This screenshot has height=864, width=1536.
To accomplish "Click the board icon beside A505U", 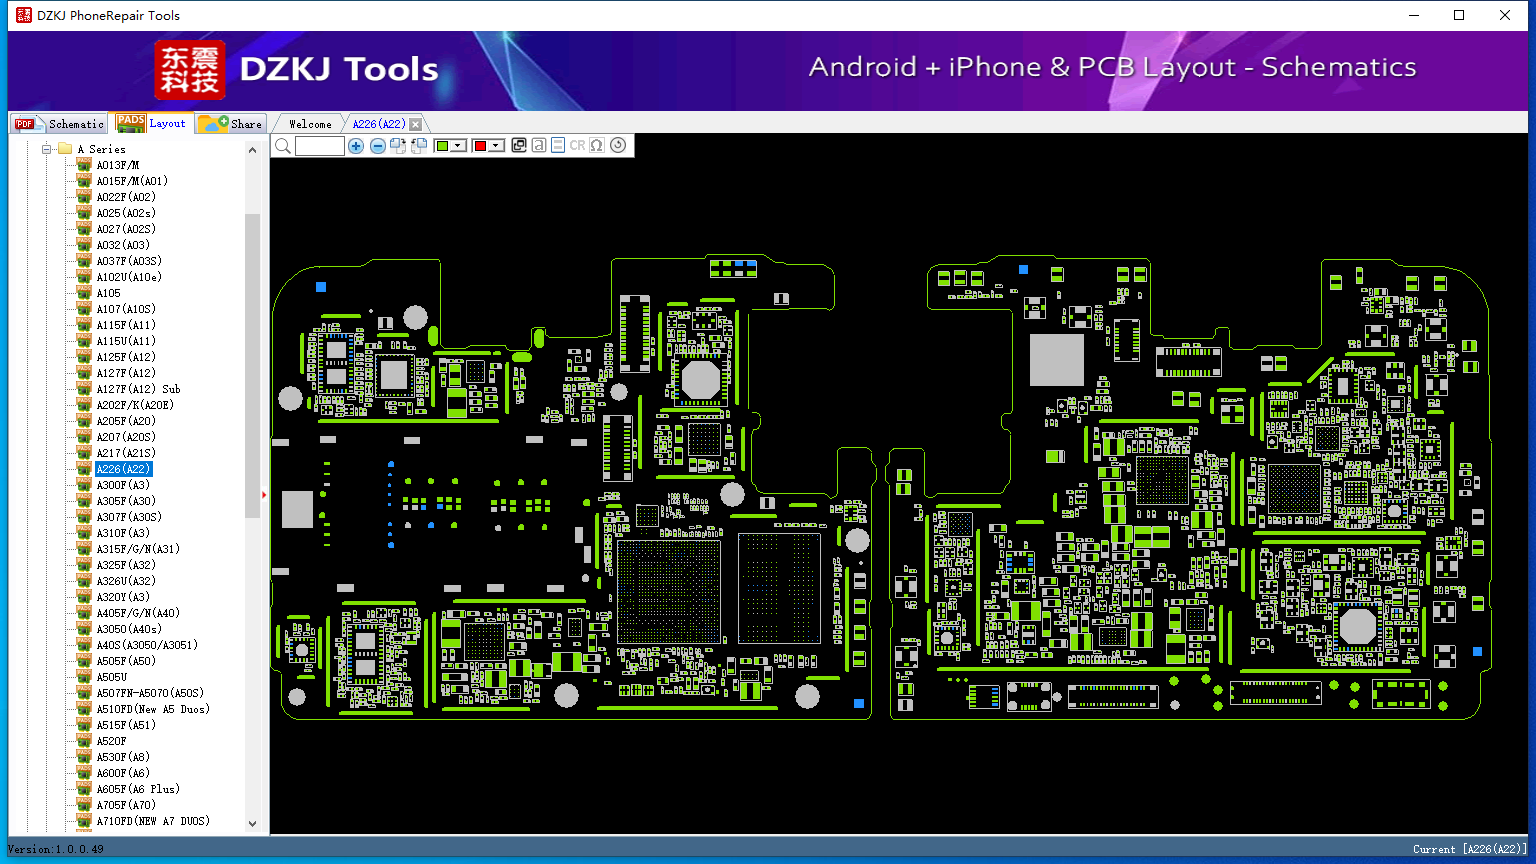I will pos(84,677).
